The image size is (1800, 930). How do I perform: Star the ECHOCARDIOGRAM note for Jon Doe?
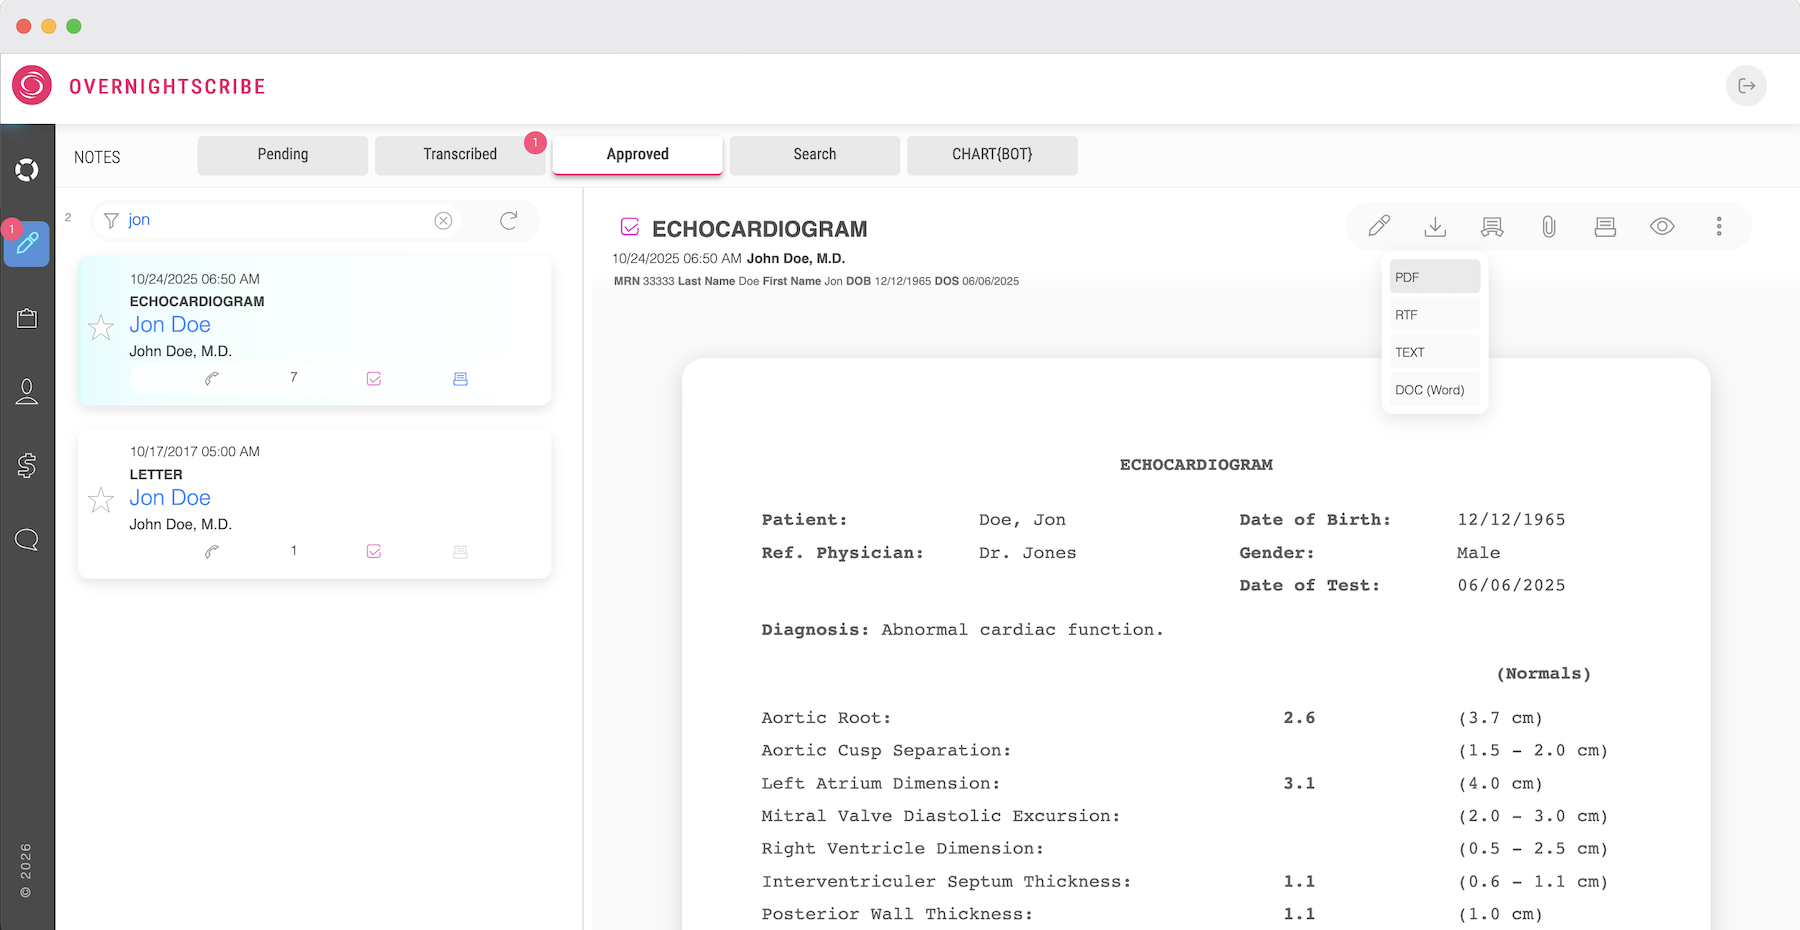coord(101,327)
